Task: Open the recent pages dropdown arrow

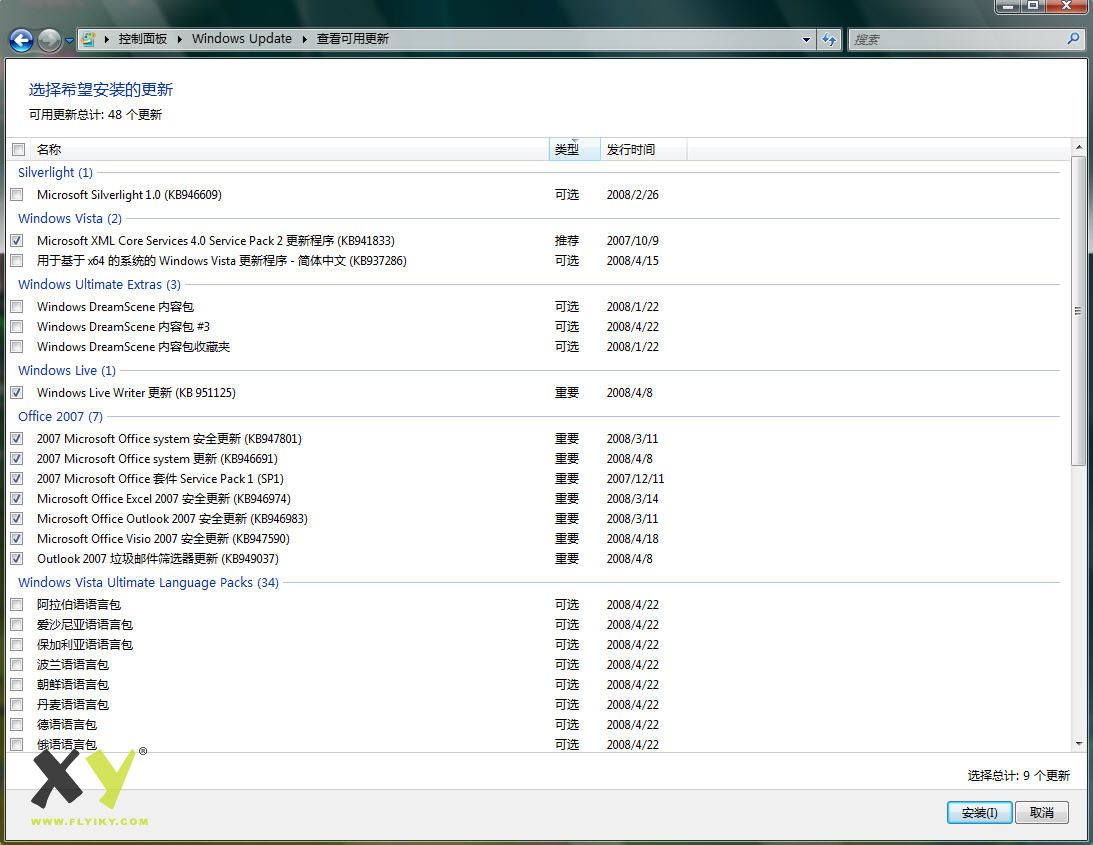Action: (69, 40)
